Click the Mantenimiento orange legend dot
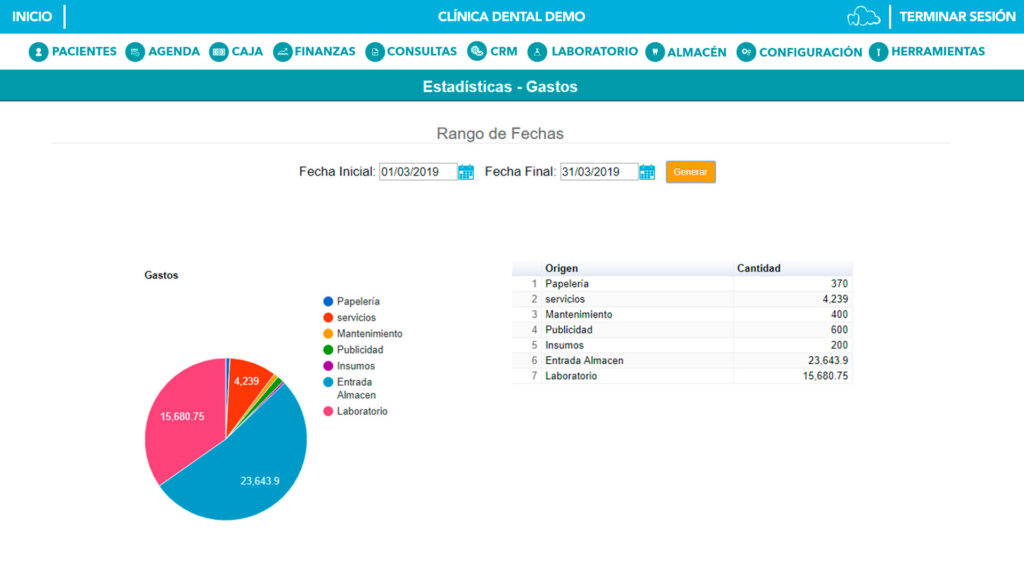Screen dimensions: 1024x576 tap(328, 334)
